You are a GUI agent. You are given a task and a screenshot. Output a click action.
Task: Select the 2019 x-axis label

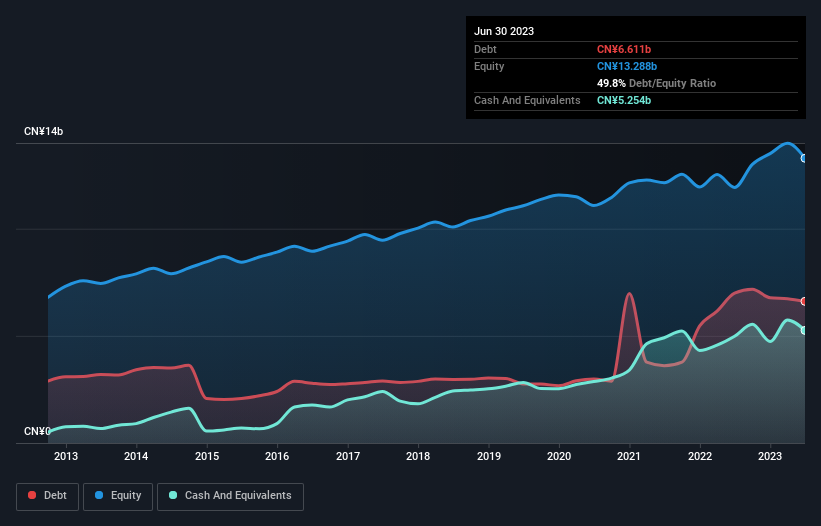[489, 456]
